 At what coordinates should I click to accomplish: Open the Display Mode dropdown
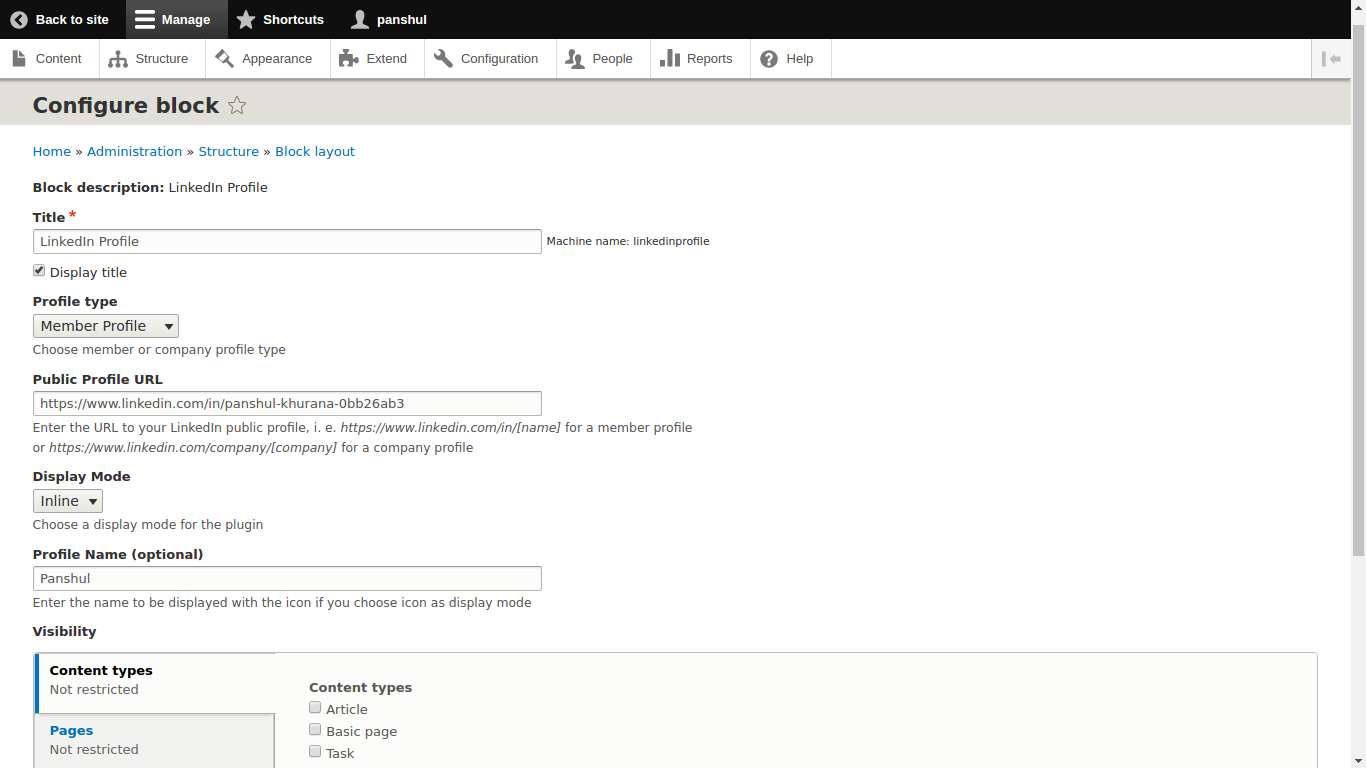68,501
